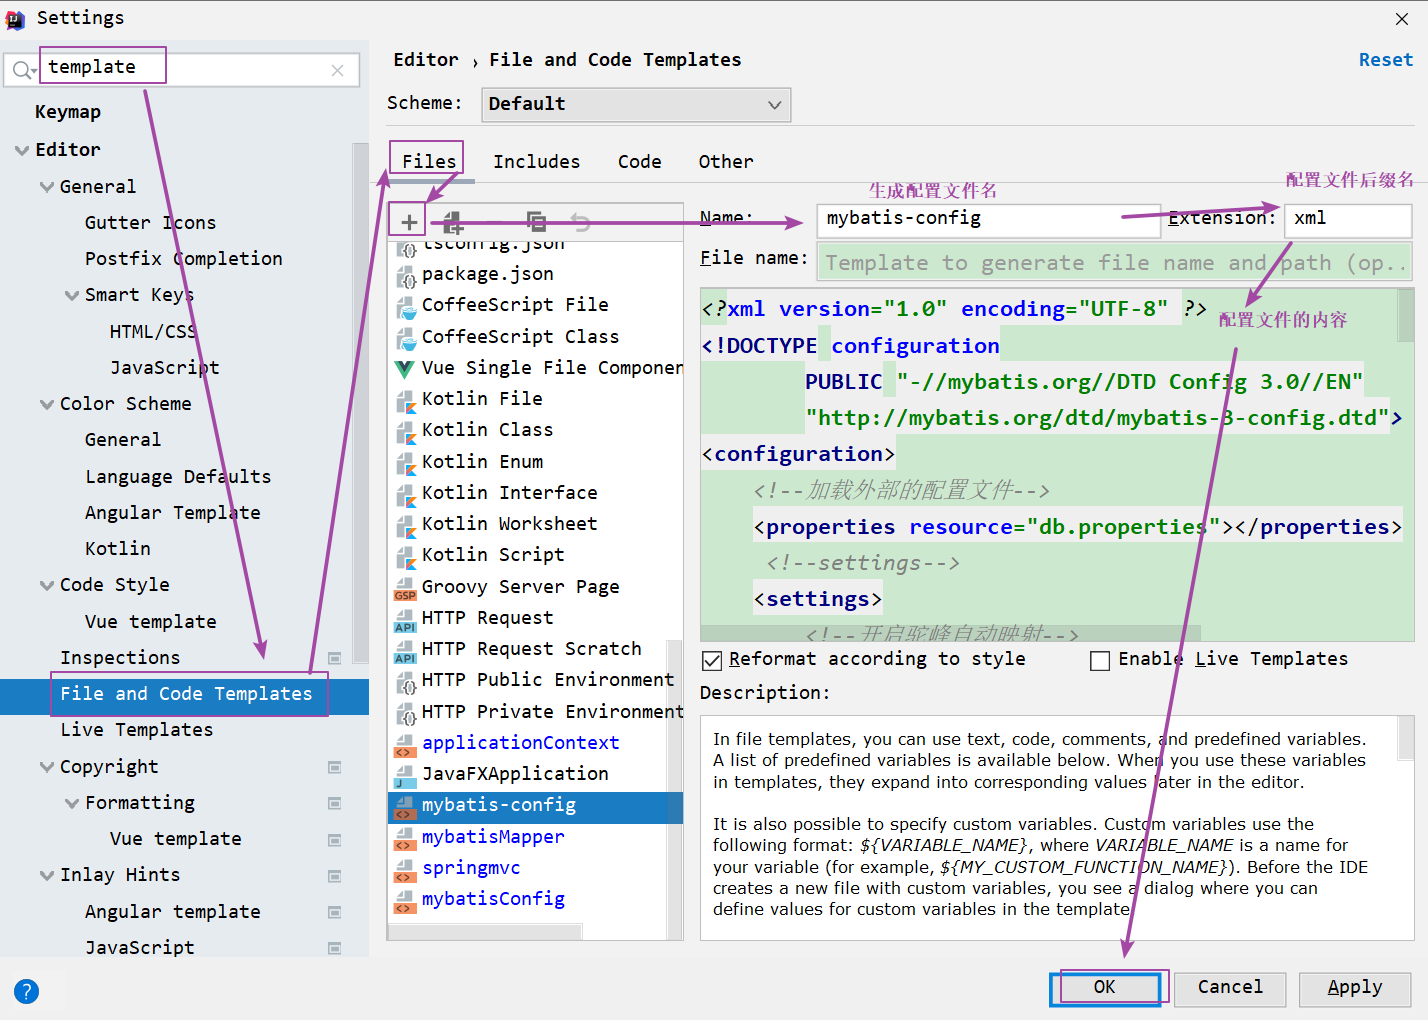
Task: Click the CoffeeScript Class icon
Action: point(405,338)
